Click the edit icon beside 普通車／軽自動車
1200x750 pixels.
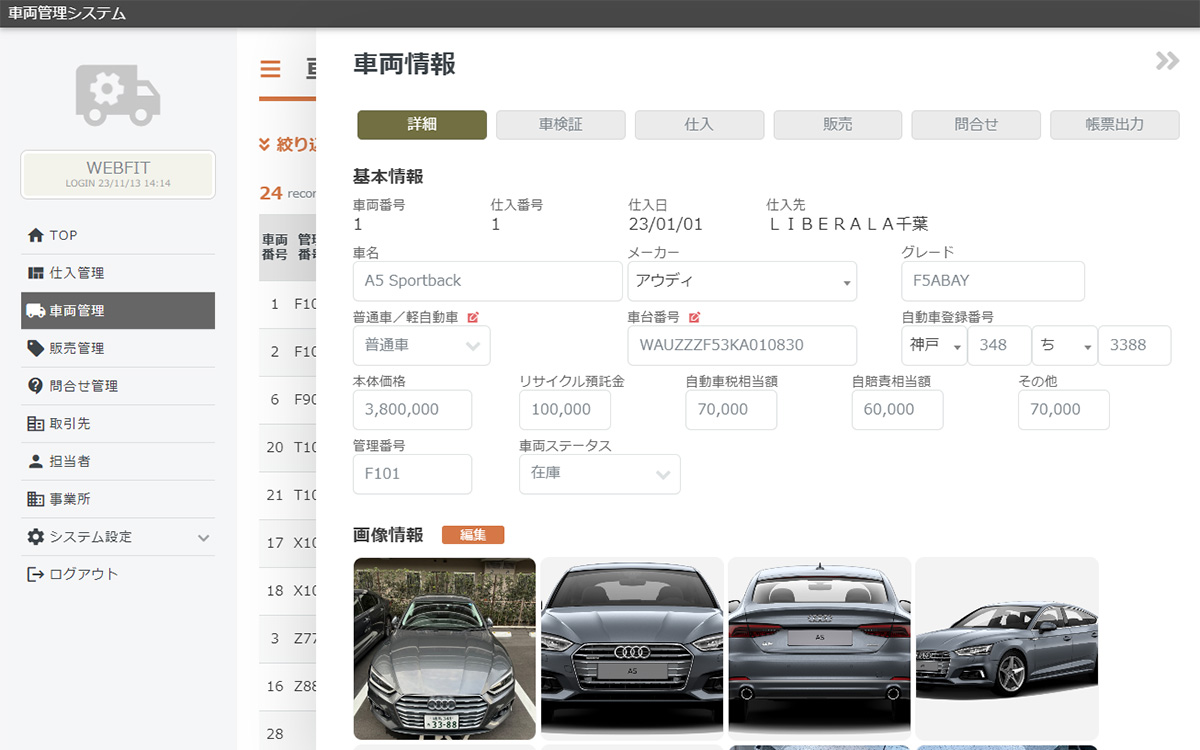[x=473, y=317]
